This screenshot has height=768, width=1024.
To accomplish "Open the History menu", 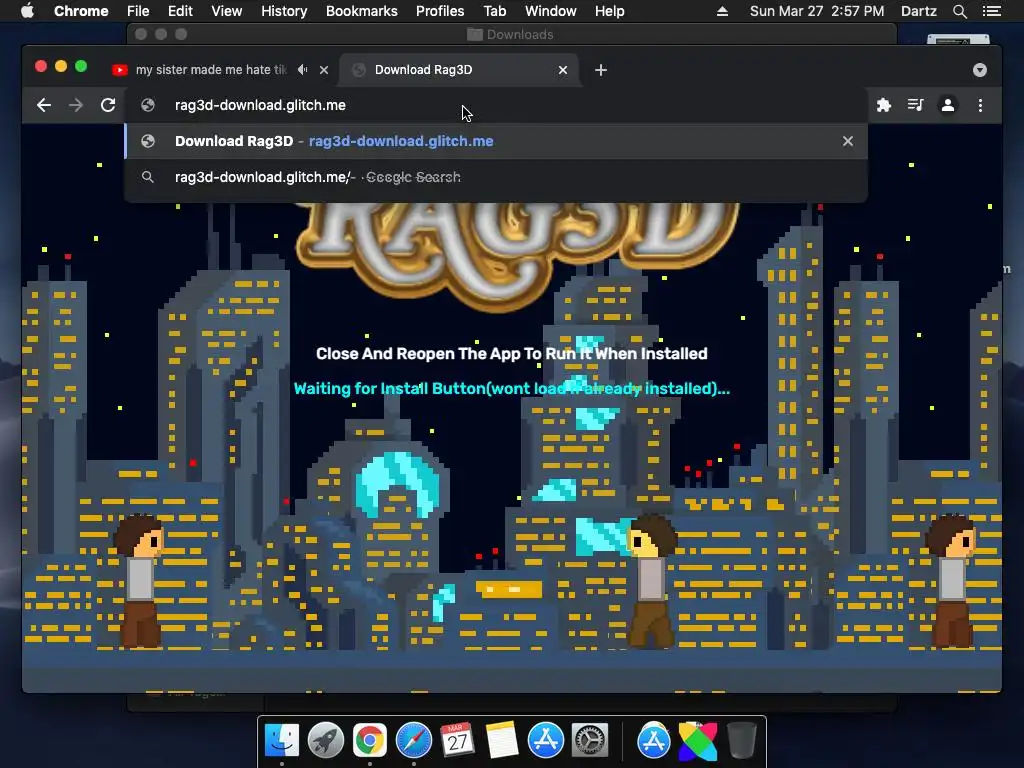I will (x=284, y=11).
